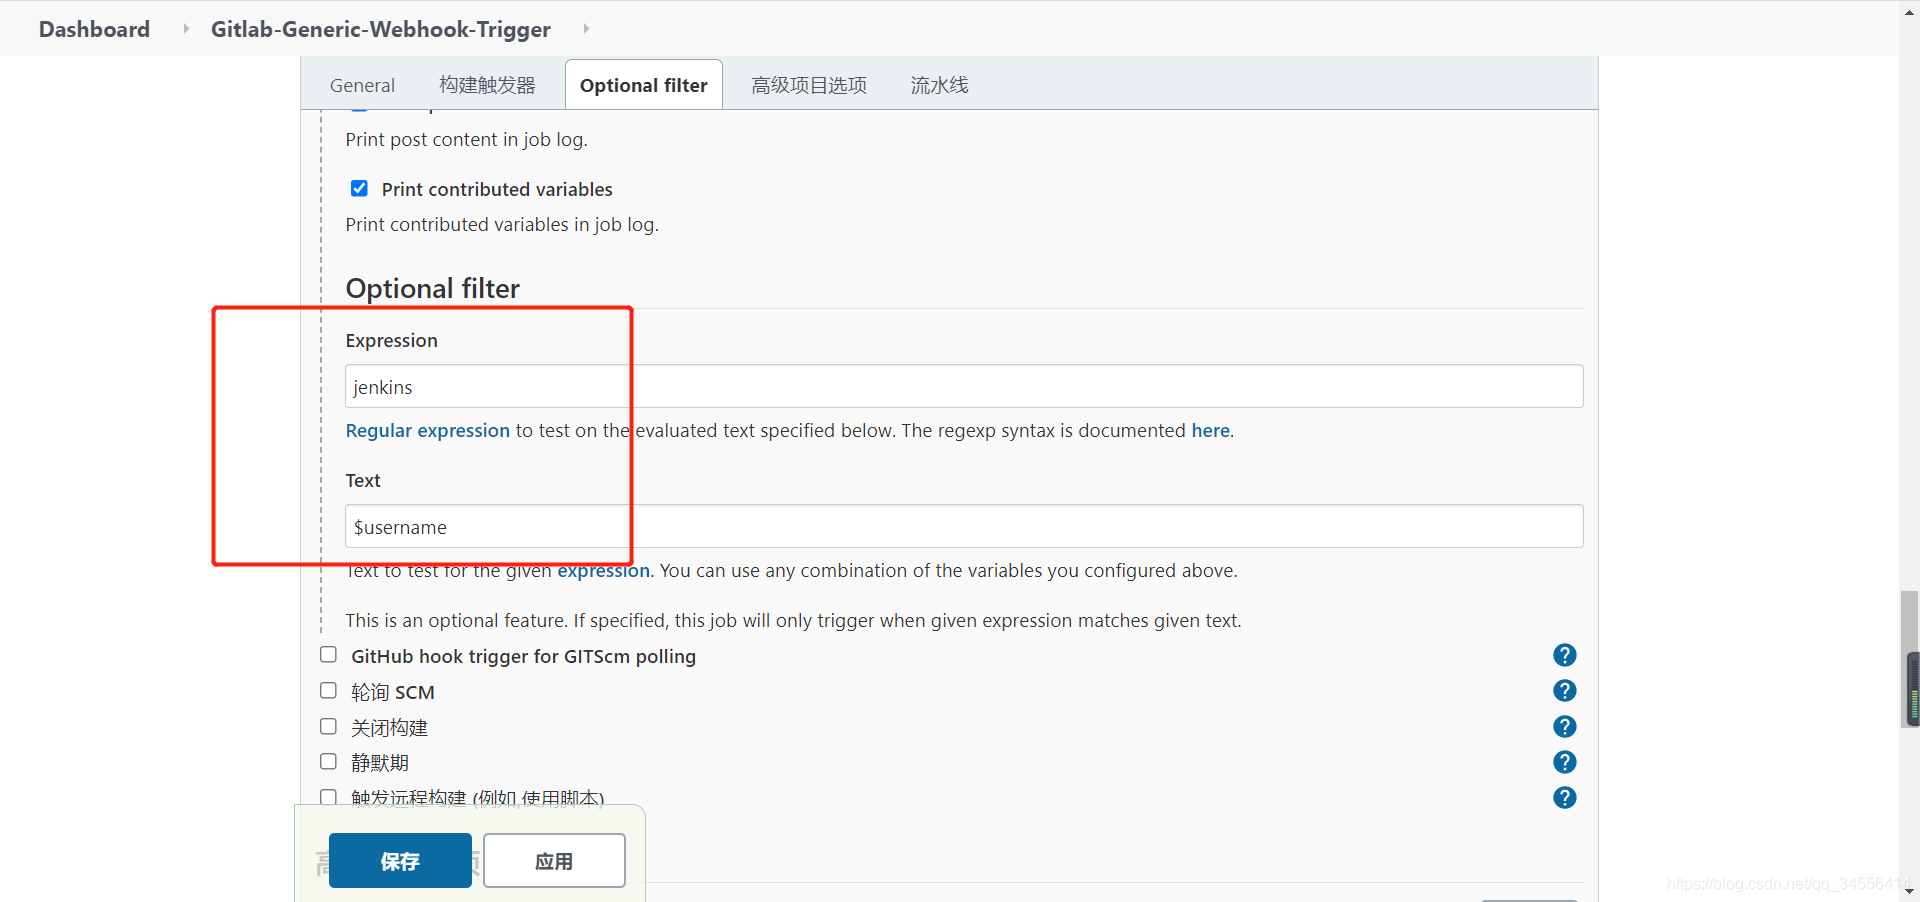Image resolution: width=1920 pixels, height=902 pixels.
Task: Expand breadcrumb arrow after Gitlab-Generic-Webhook-Trigger
Action: point(586,29)
